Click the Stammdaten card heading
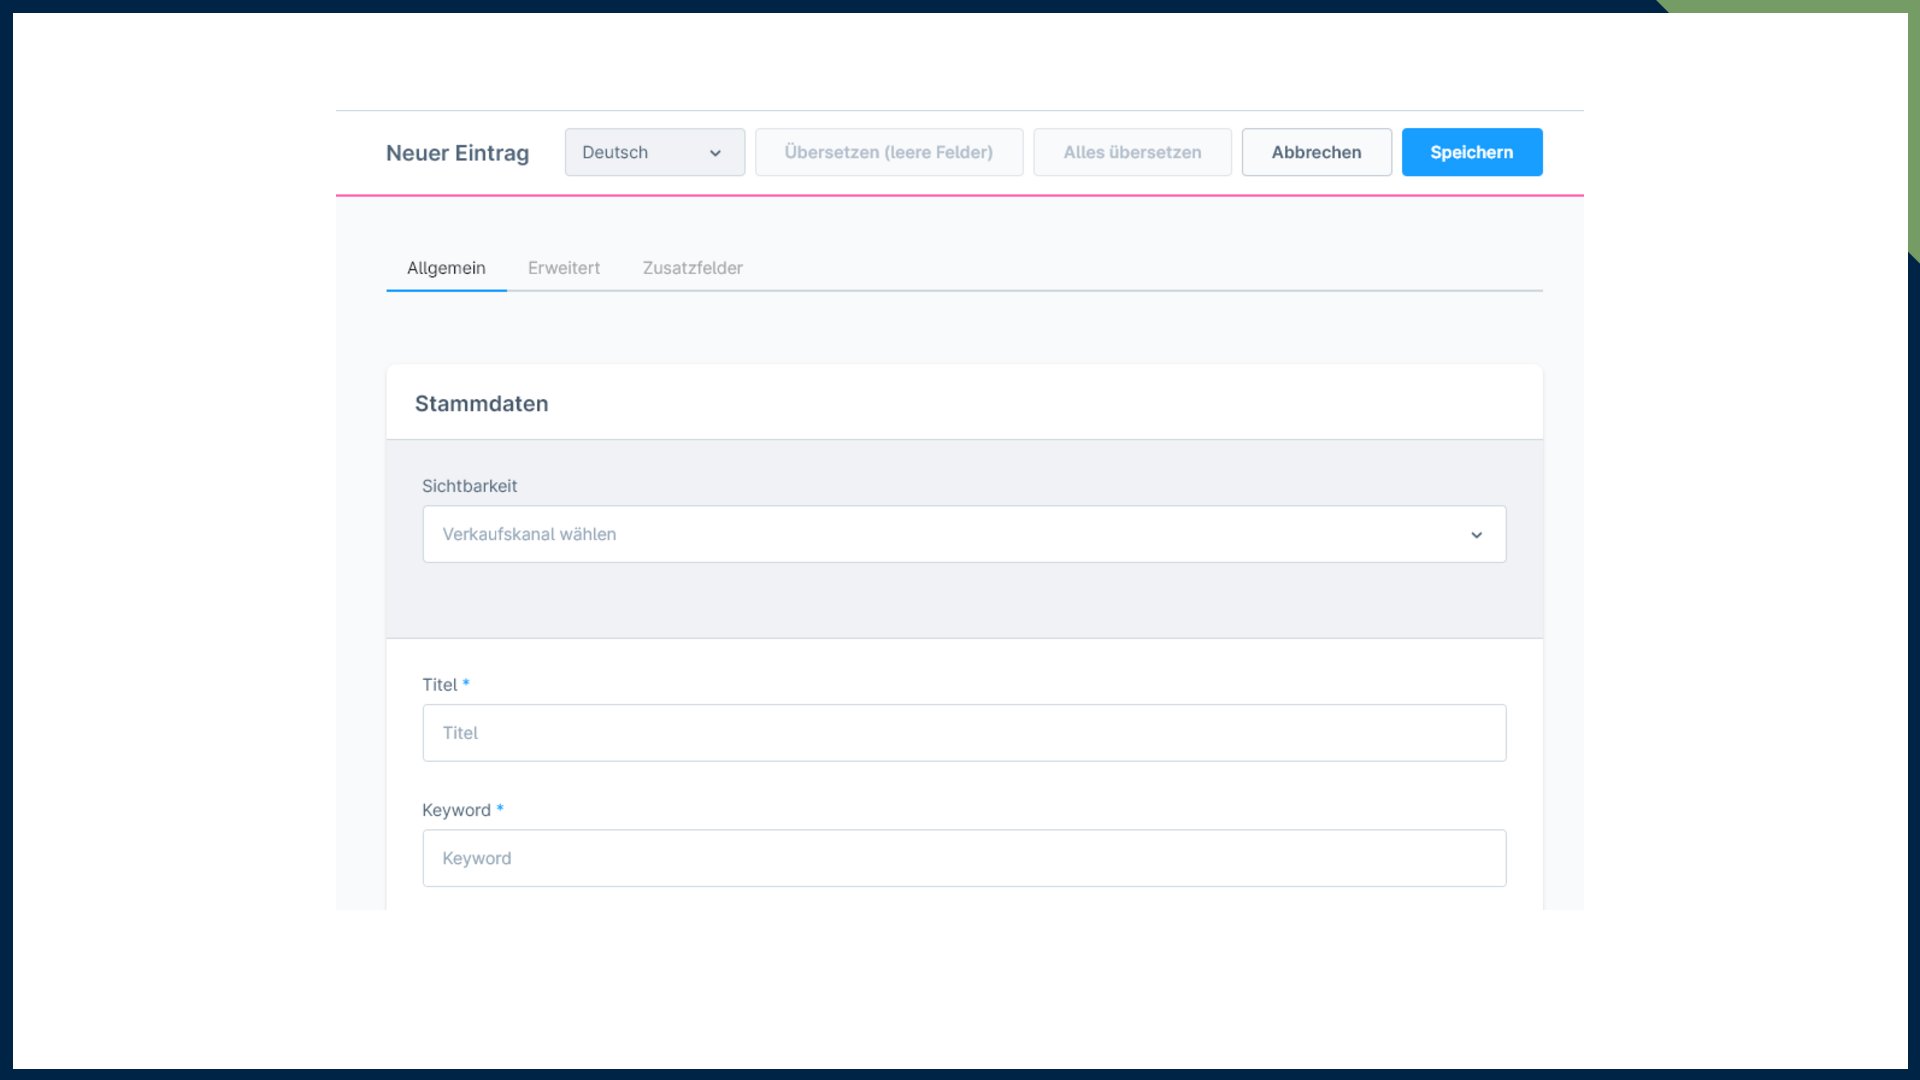 coord(481,404)
